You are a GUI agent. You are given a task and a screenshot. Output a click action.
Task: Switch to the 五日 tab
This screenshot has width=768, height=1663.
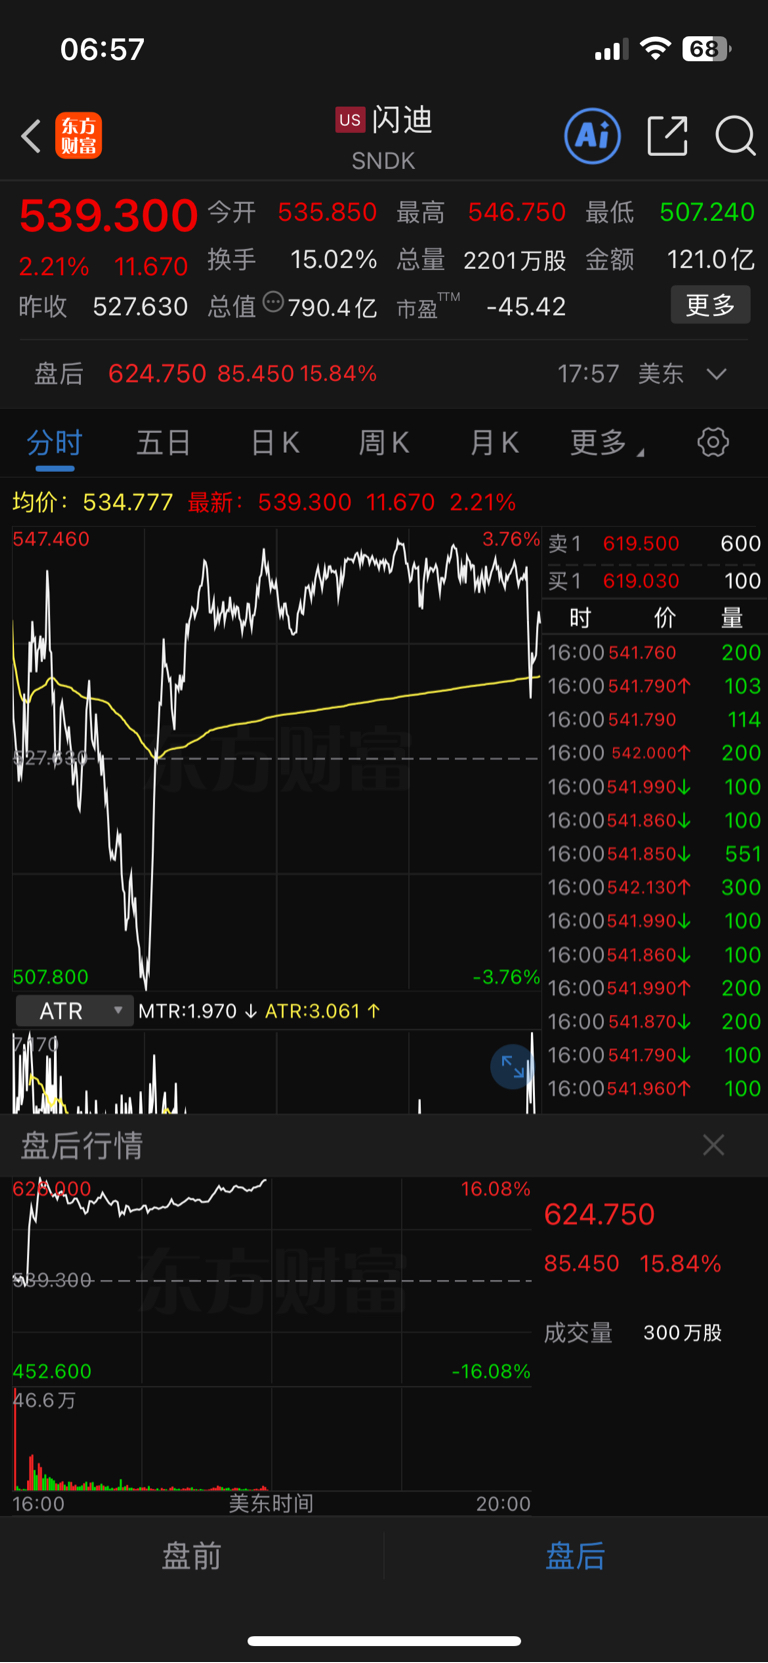point(164,443)
